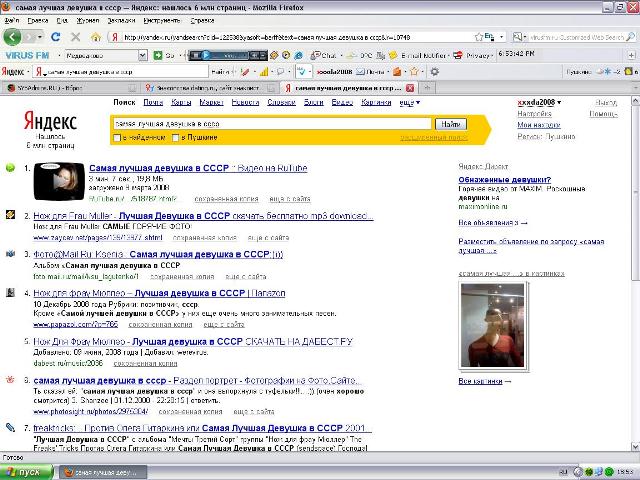
Task: Click the page vertical scrollbar down arrow
Action: (636, 446)
